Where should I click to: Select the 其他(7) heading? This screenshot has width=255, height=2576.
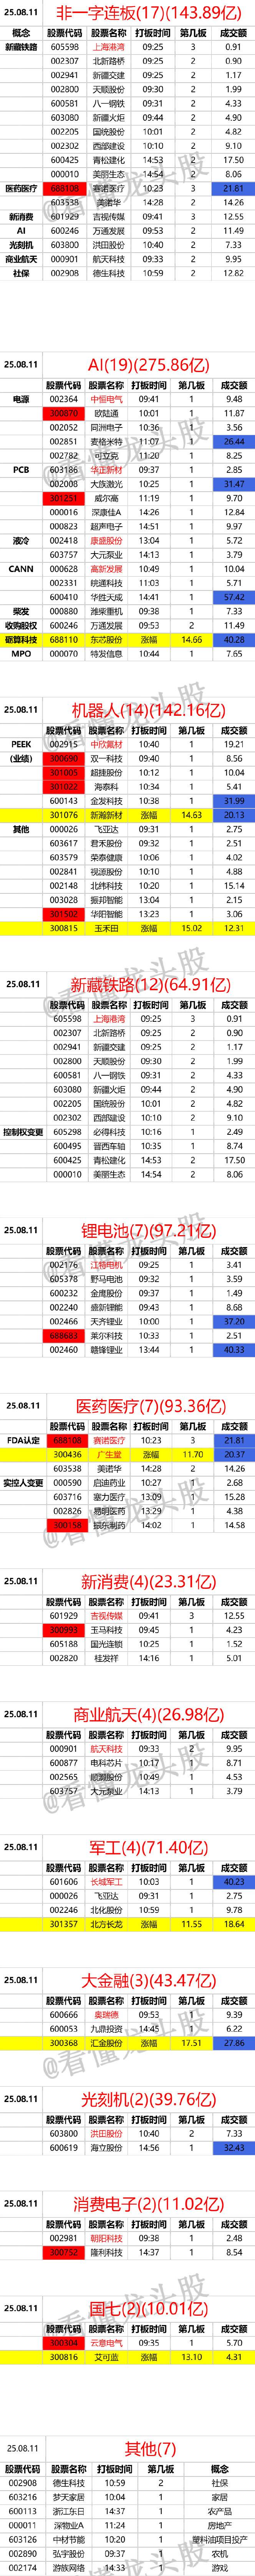150,2449
